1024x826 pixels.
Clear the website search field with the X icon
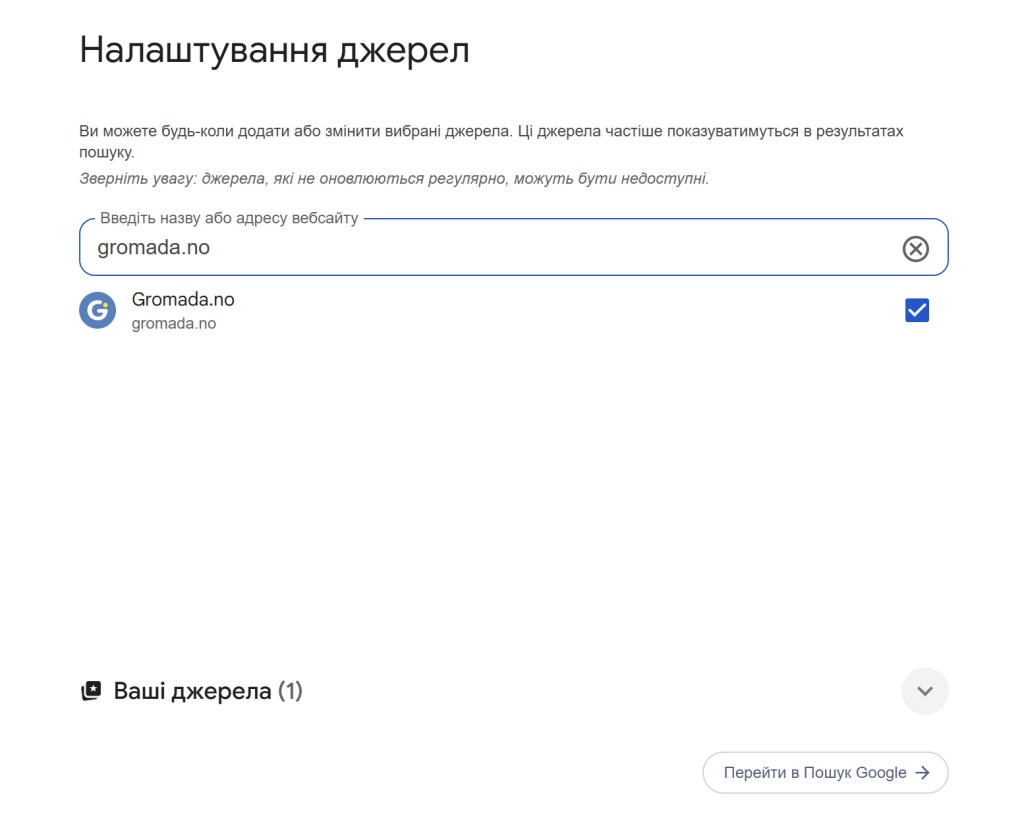(916, 249)
